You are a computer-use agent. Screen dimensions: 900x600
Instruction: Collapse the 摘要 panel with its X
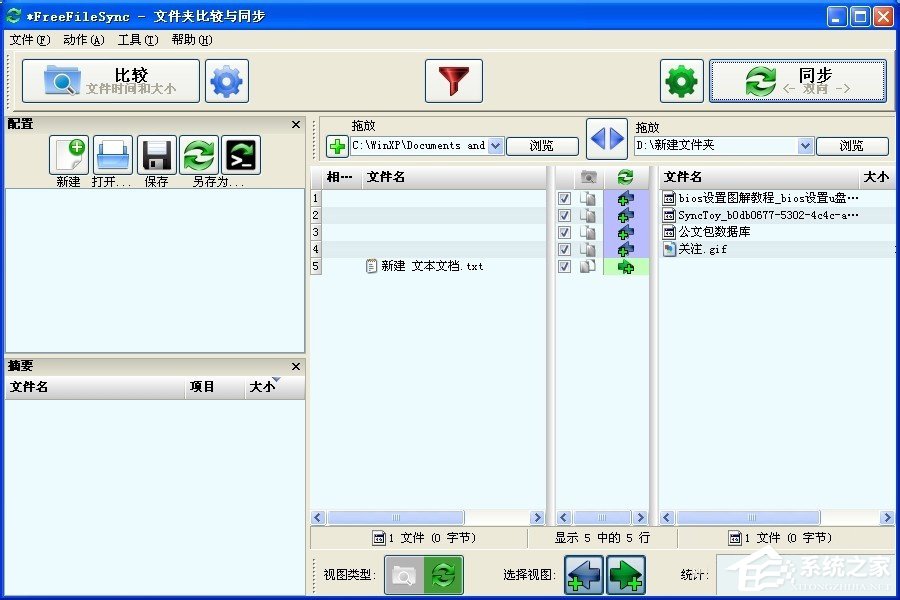coord(295,366)
